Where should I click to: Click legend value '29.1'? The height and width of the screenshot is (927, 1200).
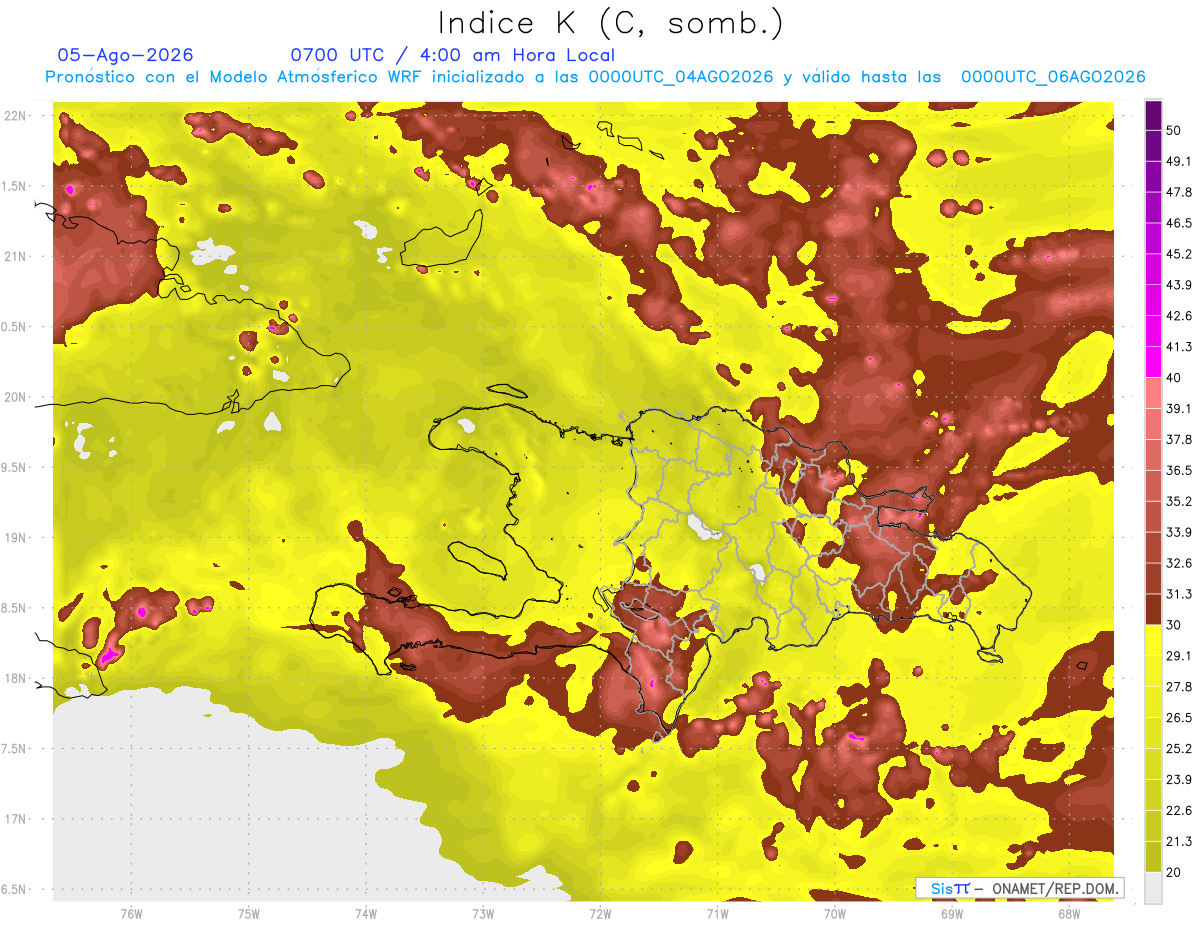tap(1178, 655)
